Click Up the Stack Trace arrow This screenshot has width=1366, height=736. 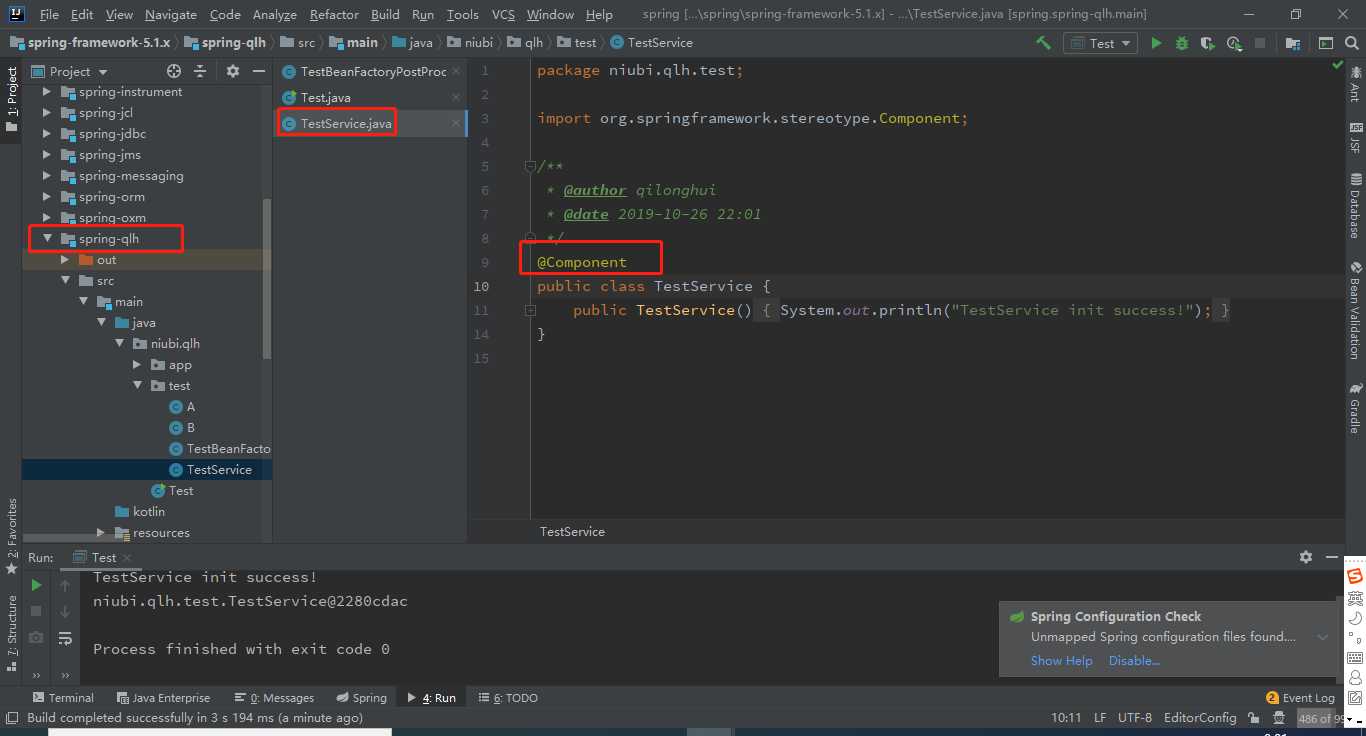(65, 585)
